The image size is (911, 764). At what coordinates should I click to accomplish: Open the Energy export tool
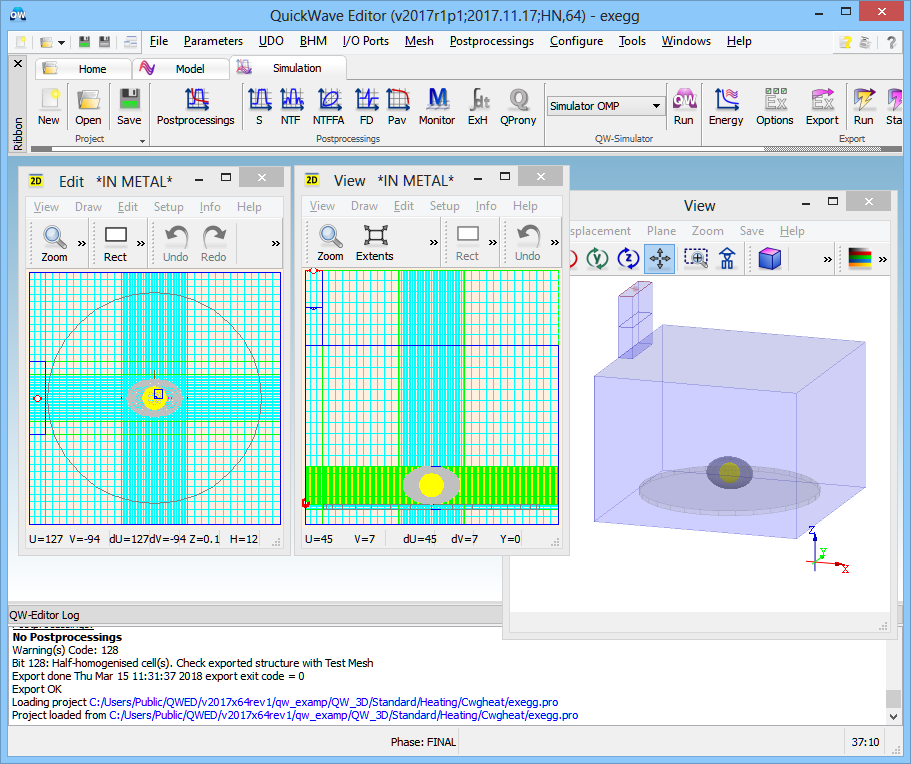725,106
